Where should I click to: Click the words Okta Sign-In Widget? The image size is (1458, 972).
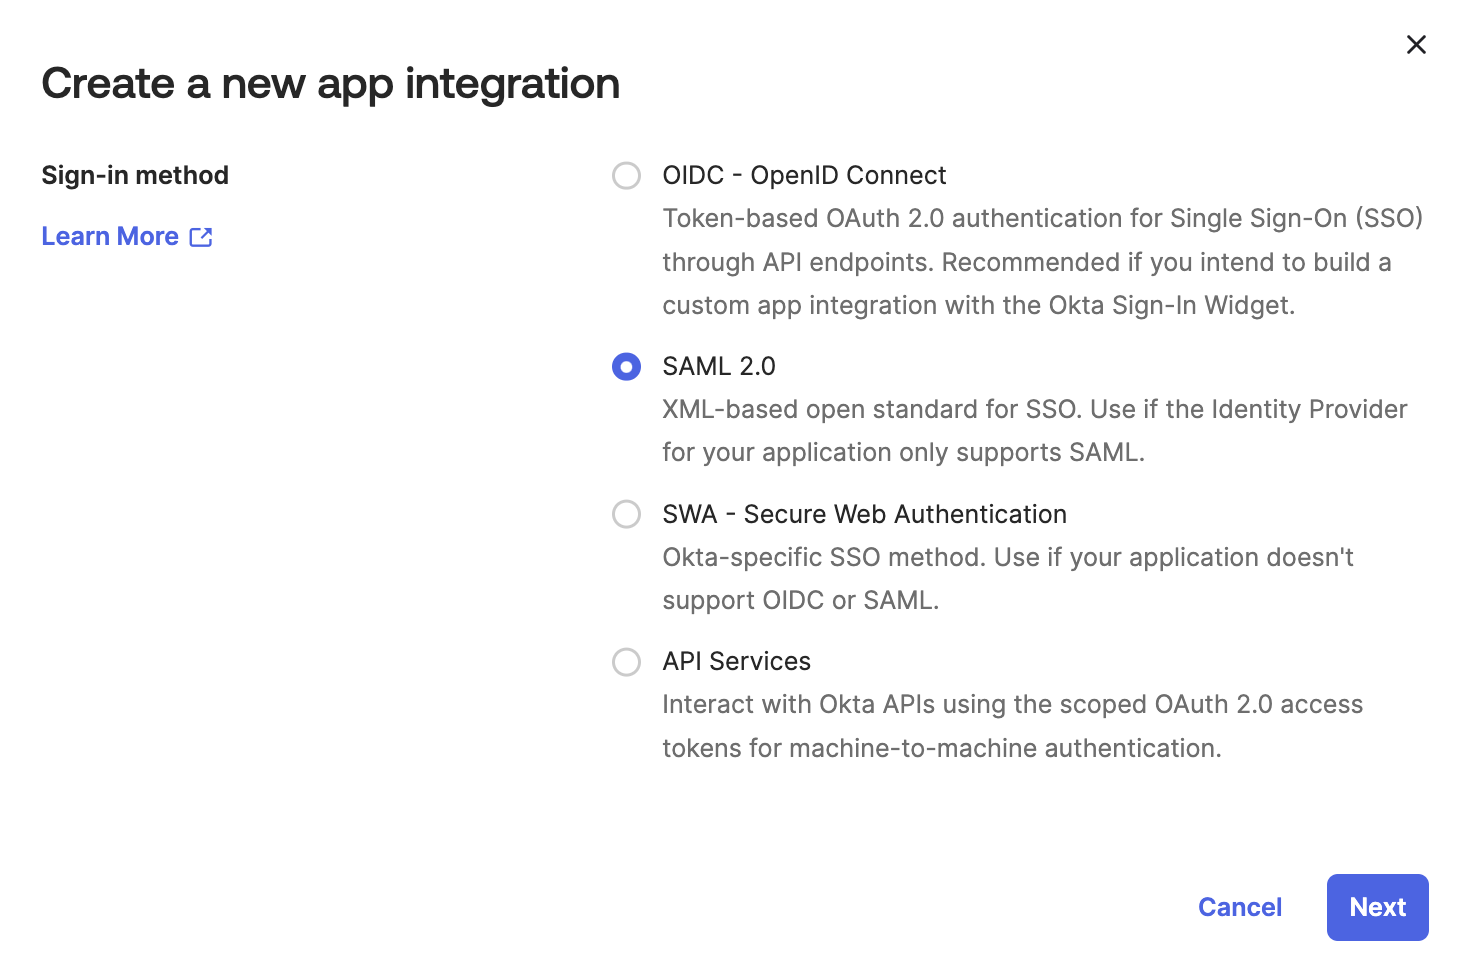(1171, 305)
